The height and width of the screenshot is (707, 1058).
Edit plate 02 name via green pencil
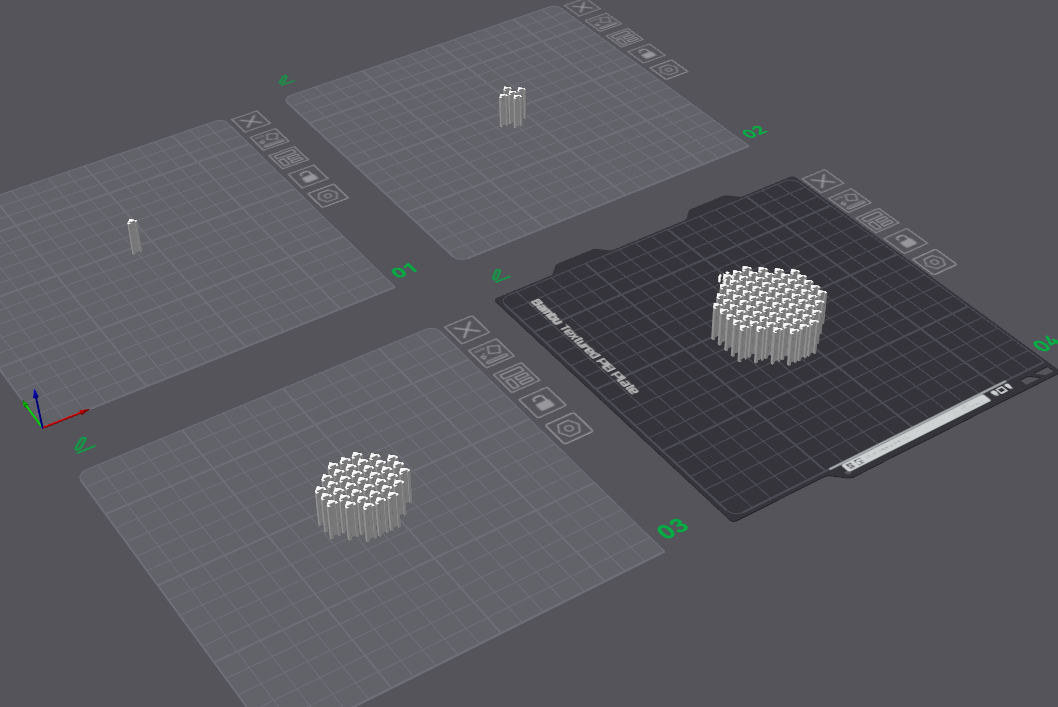286,80
